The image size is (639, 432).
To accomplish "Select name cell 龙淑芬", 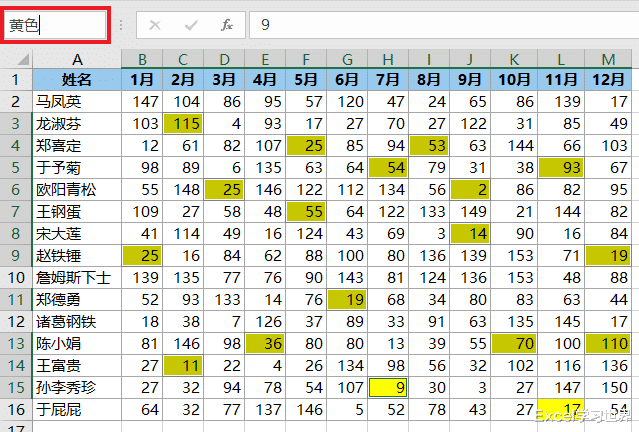I will coord(77,123).
